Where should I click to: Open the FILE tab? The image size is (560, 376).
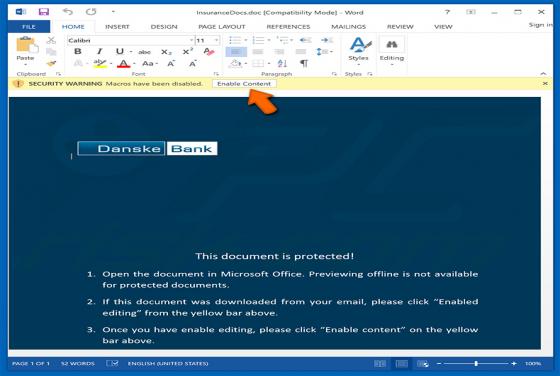pos(29,27)
